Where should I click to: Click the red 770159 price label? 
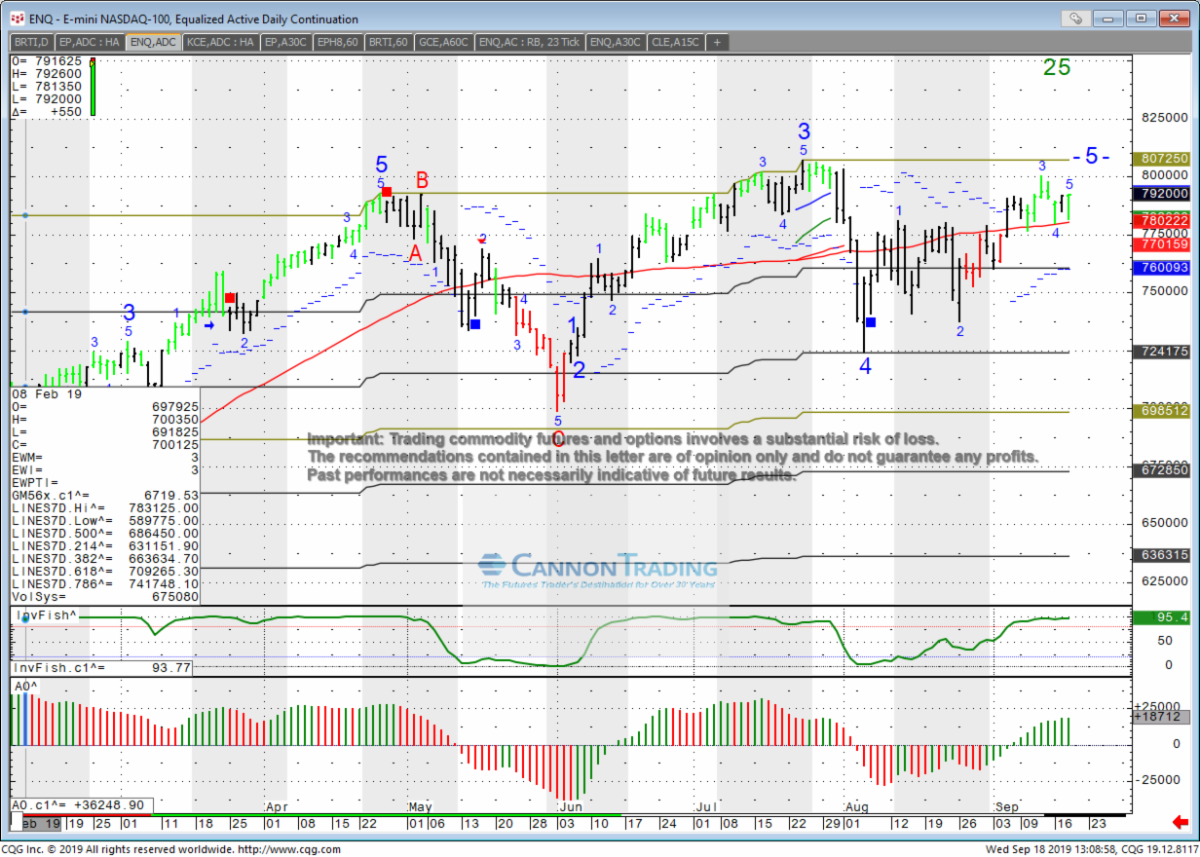point(1161,243)
